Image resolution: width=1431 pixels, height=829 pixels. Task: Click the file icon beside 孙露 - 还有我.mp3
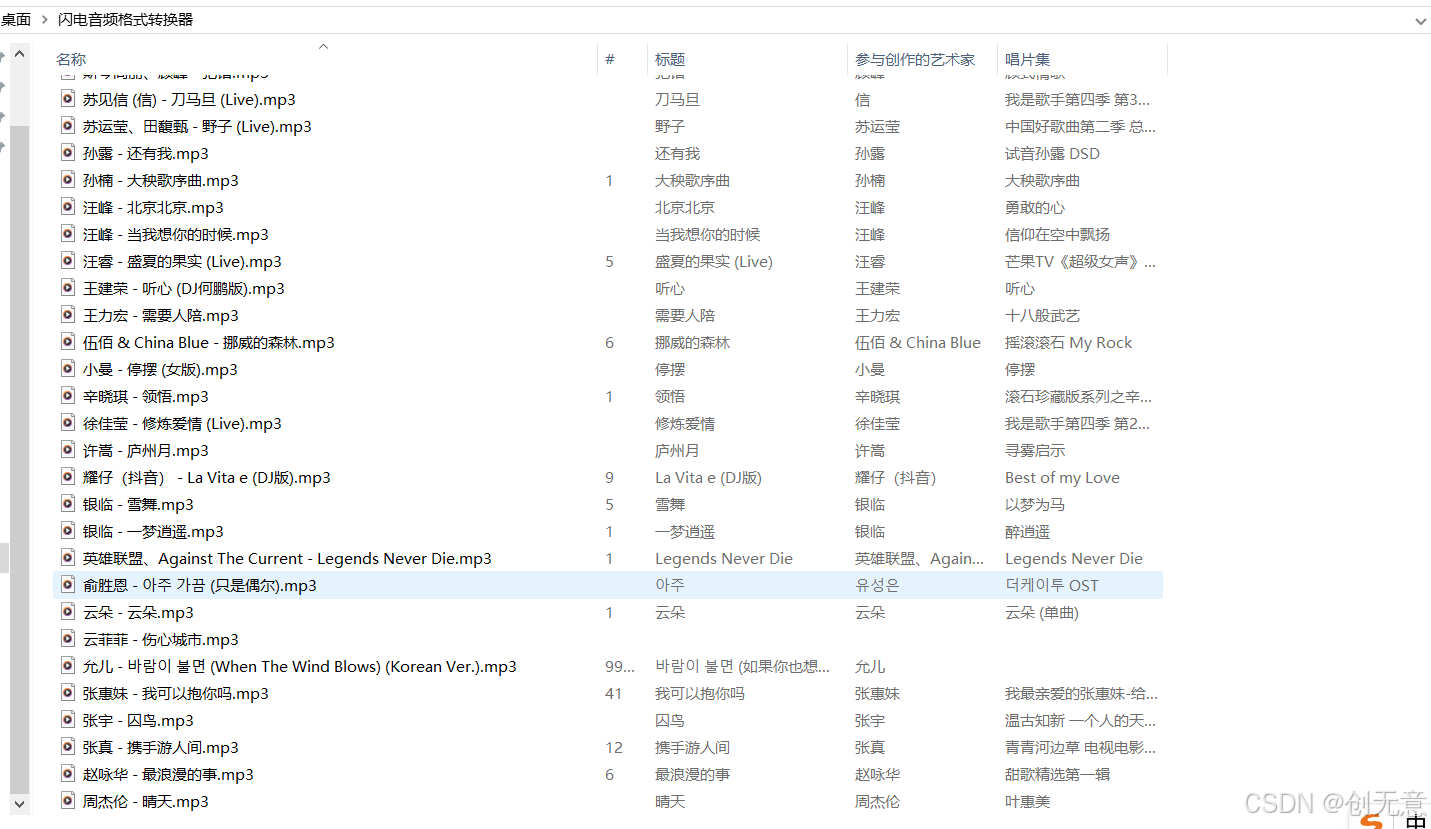(68, 153)
